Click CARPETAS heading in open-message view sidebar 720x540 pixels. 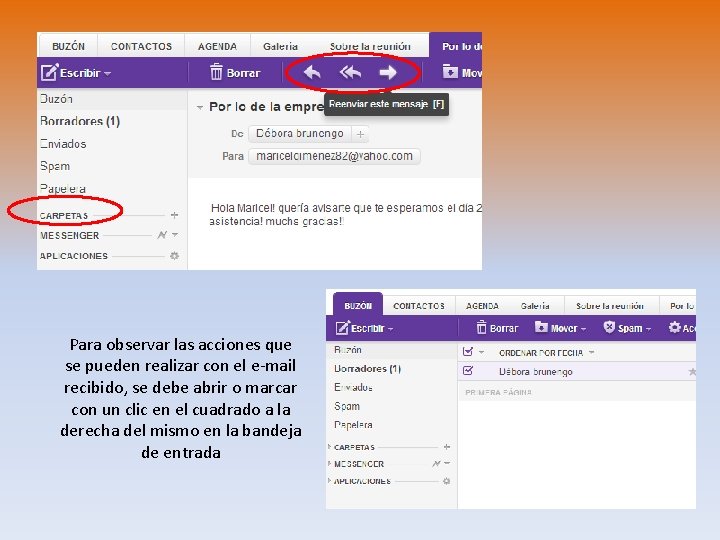pyautogui.click(x=64, y=215)
